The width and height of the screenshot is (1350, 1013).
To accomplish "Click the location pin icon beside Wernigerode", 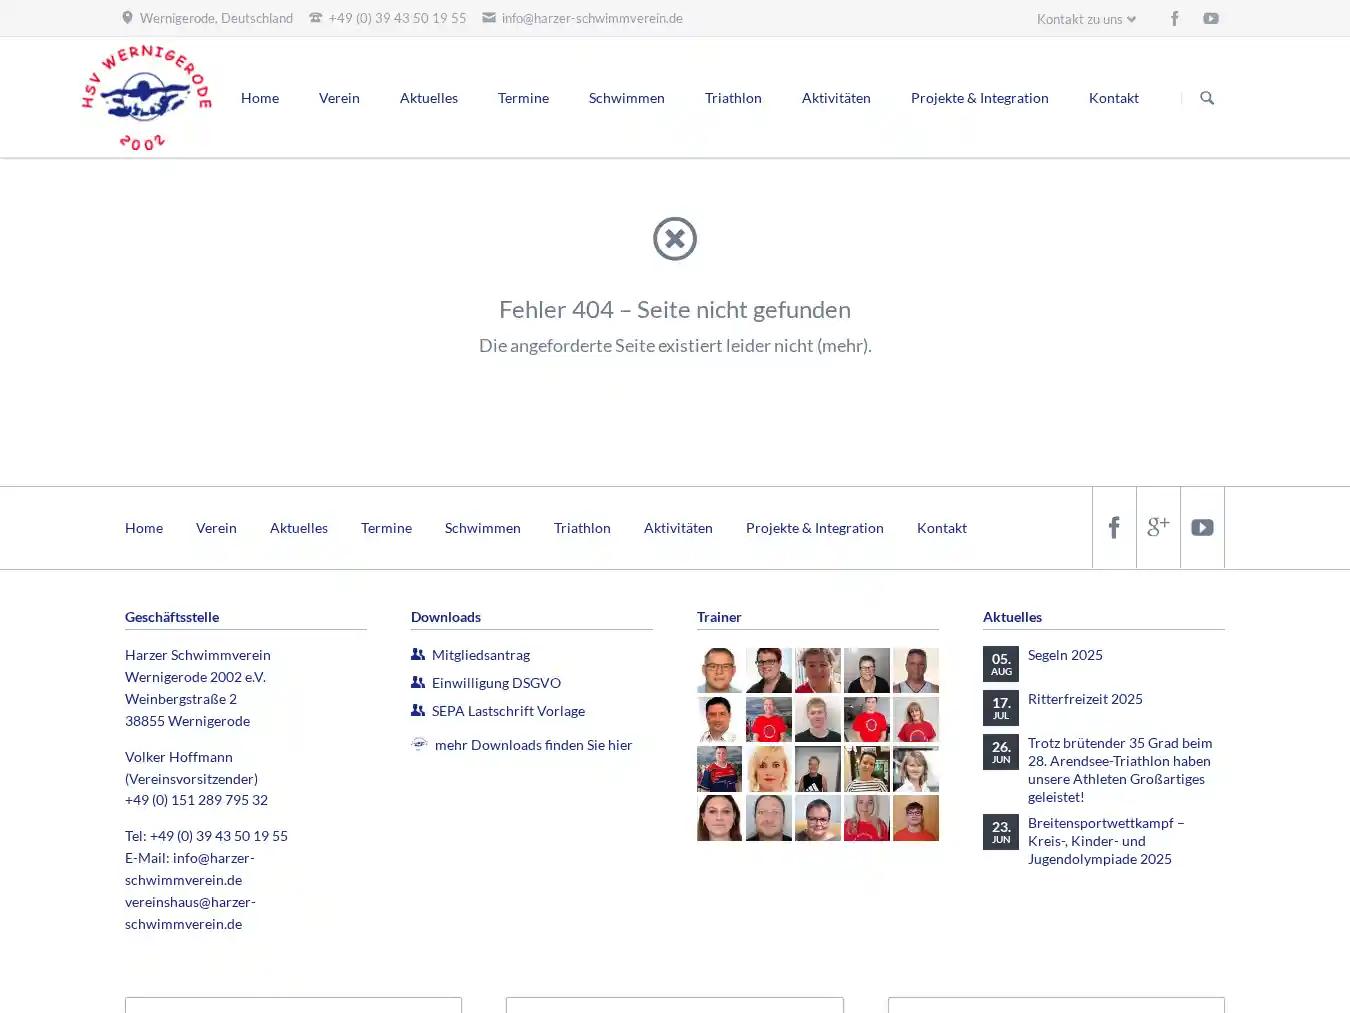I will pyautogui.click(x=126, y=17).
